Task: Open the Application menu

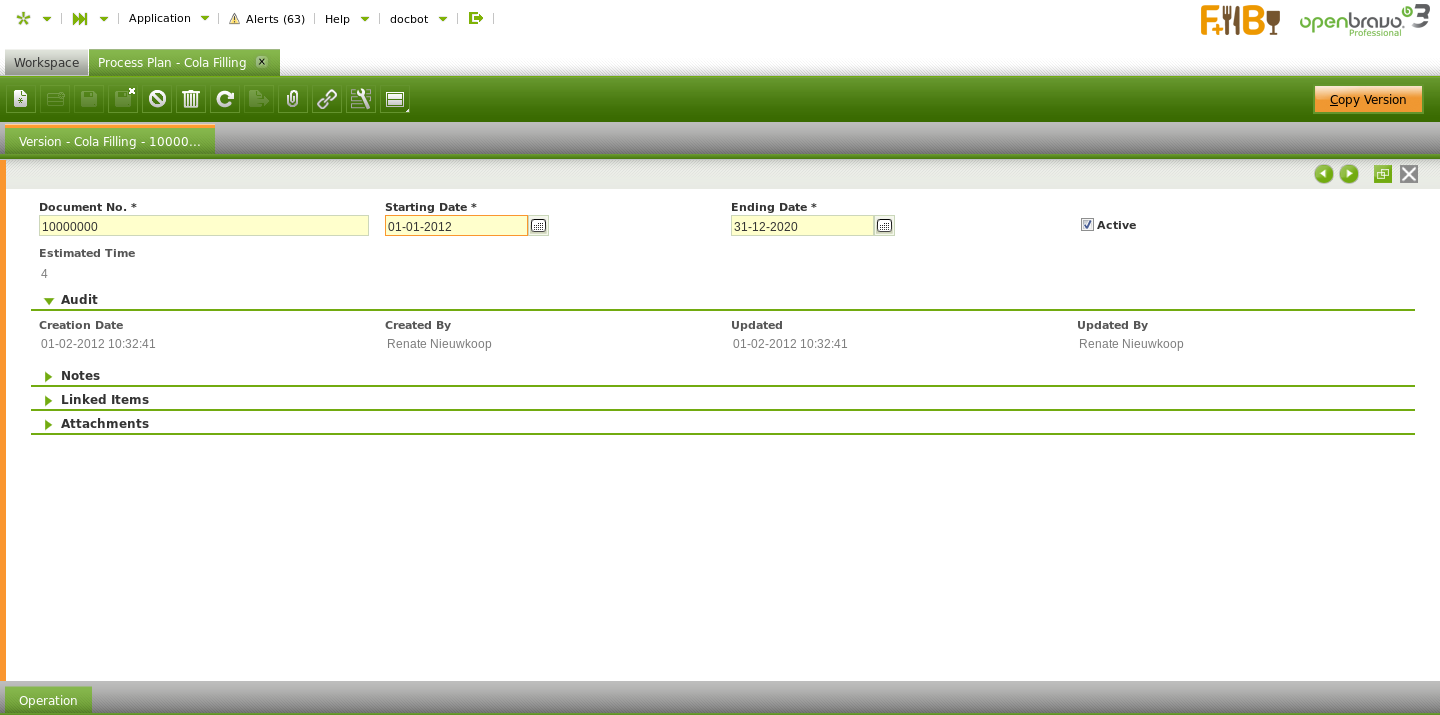Action: tap(168, 18)
